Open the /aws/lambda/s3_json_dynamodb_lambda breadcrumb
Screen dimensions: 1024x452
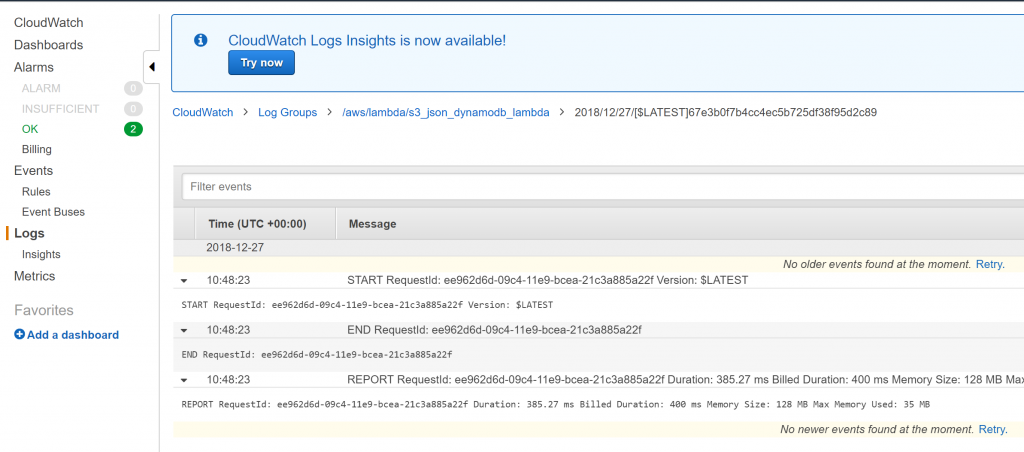click(446, 112)
